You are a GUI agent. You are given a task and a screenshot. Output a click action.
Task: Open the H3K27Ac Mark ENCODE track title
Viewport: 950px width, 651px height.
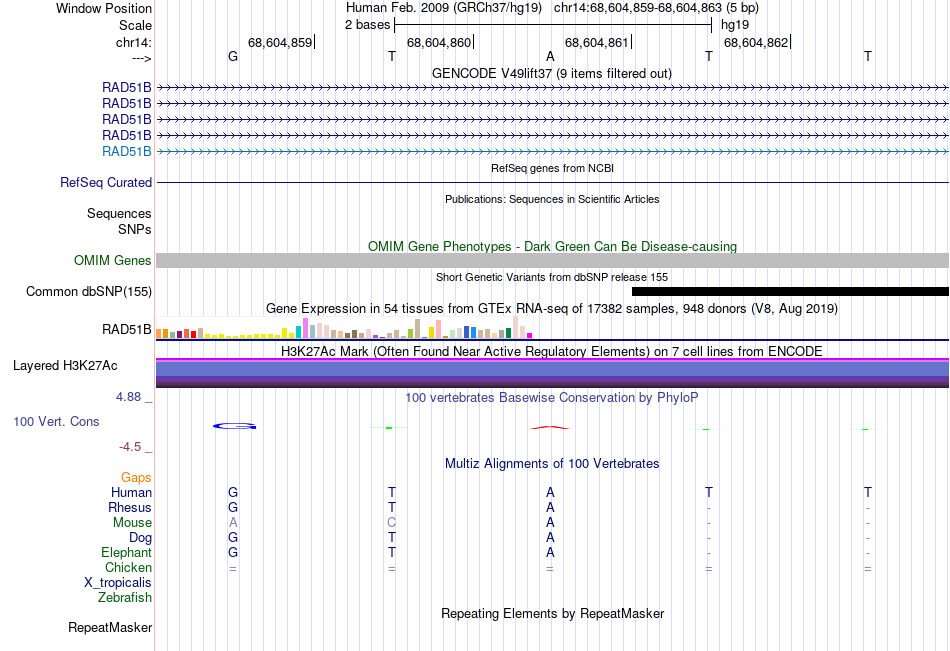pyautogui.click(x=551, y=352)
